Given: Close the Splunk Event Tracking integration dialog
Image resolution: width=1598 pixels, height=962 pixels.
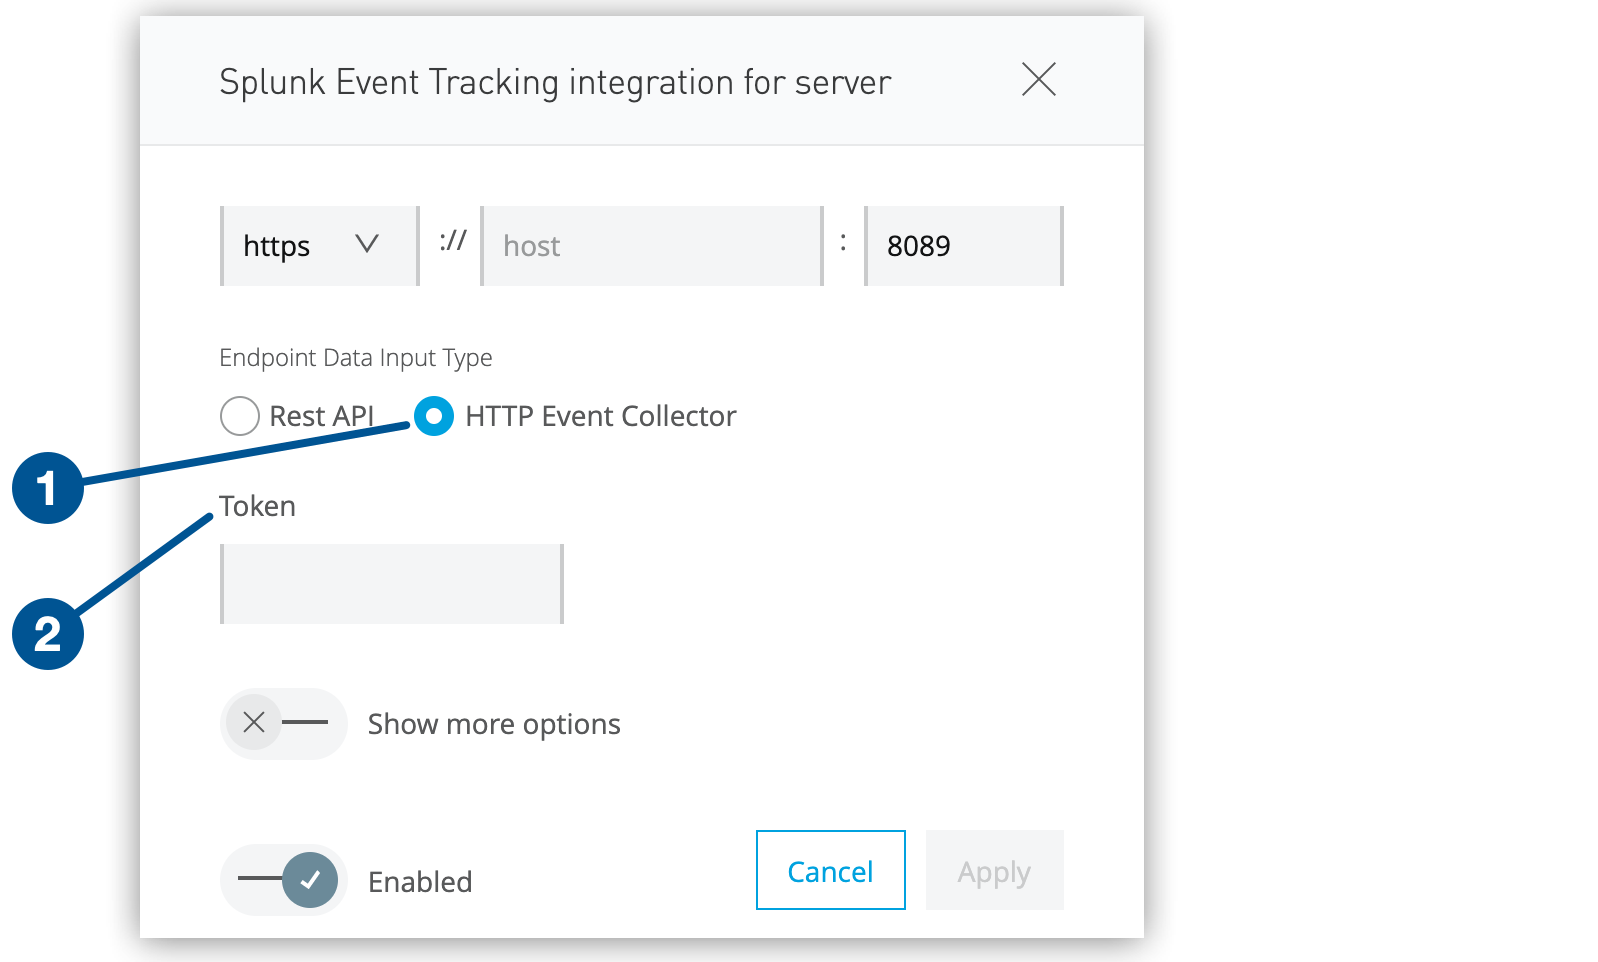Looking at the screenshot, I should (x=1039, y=79).
